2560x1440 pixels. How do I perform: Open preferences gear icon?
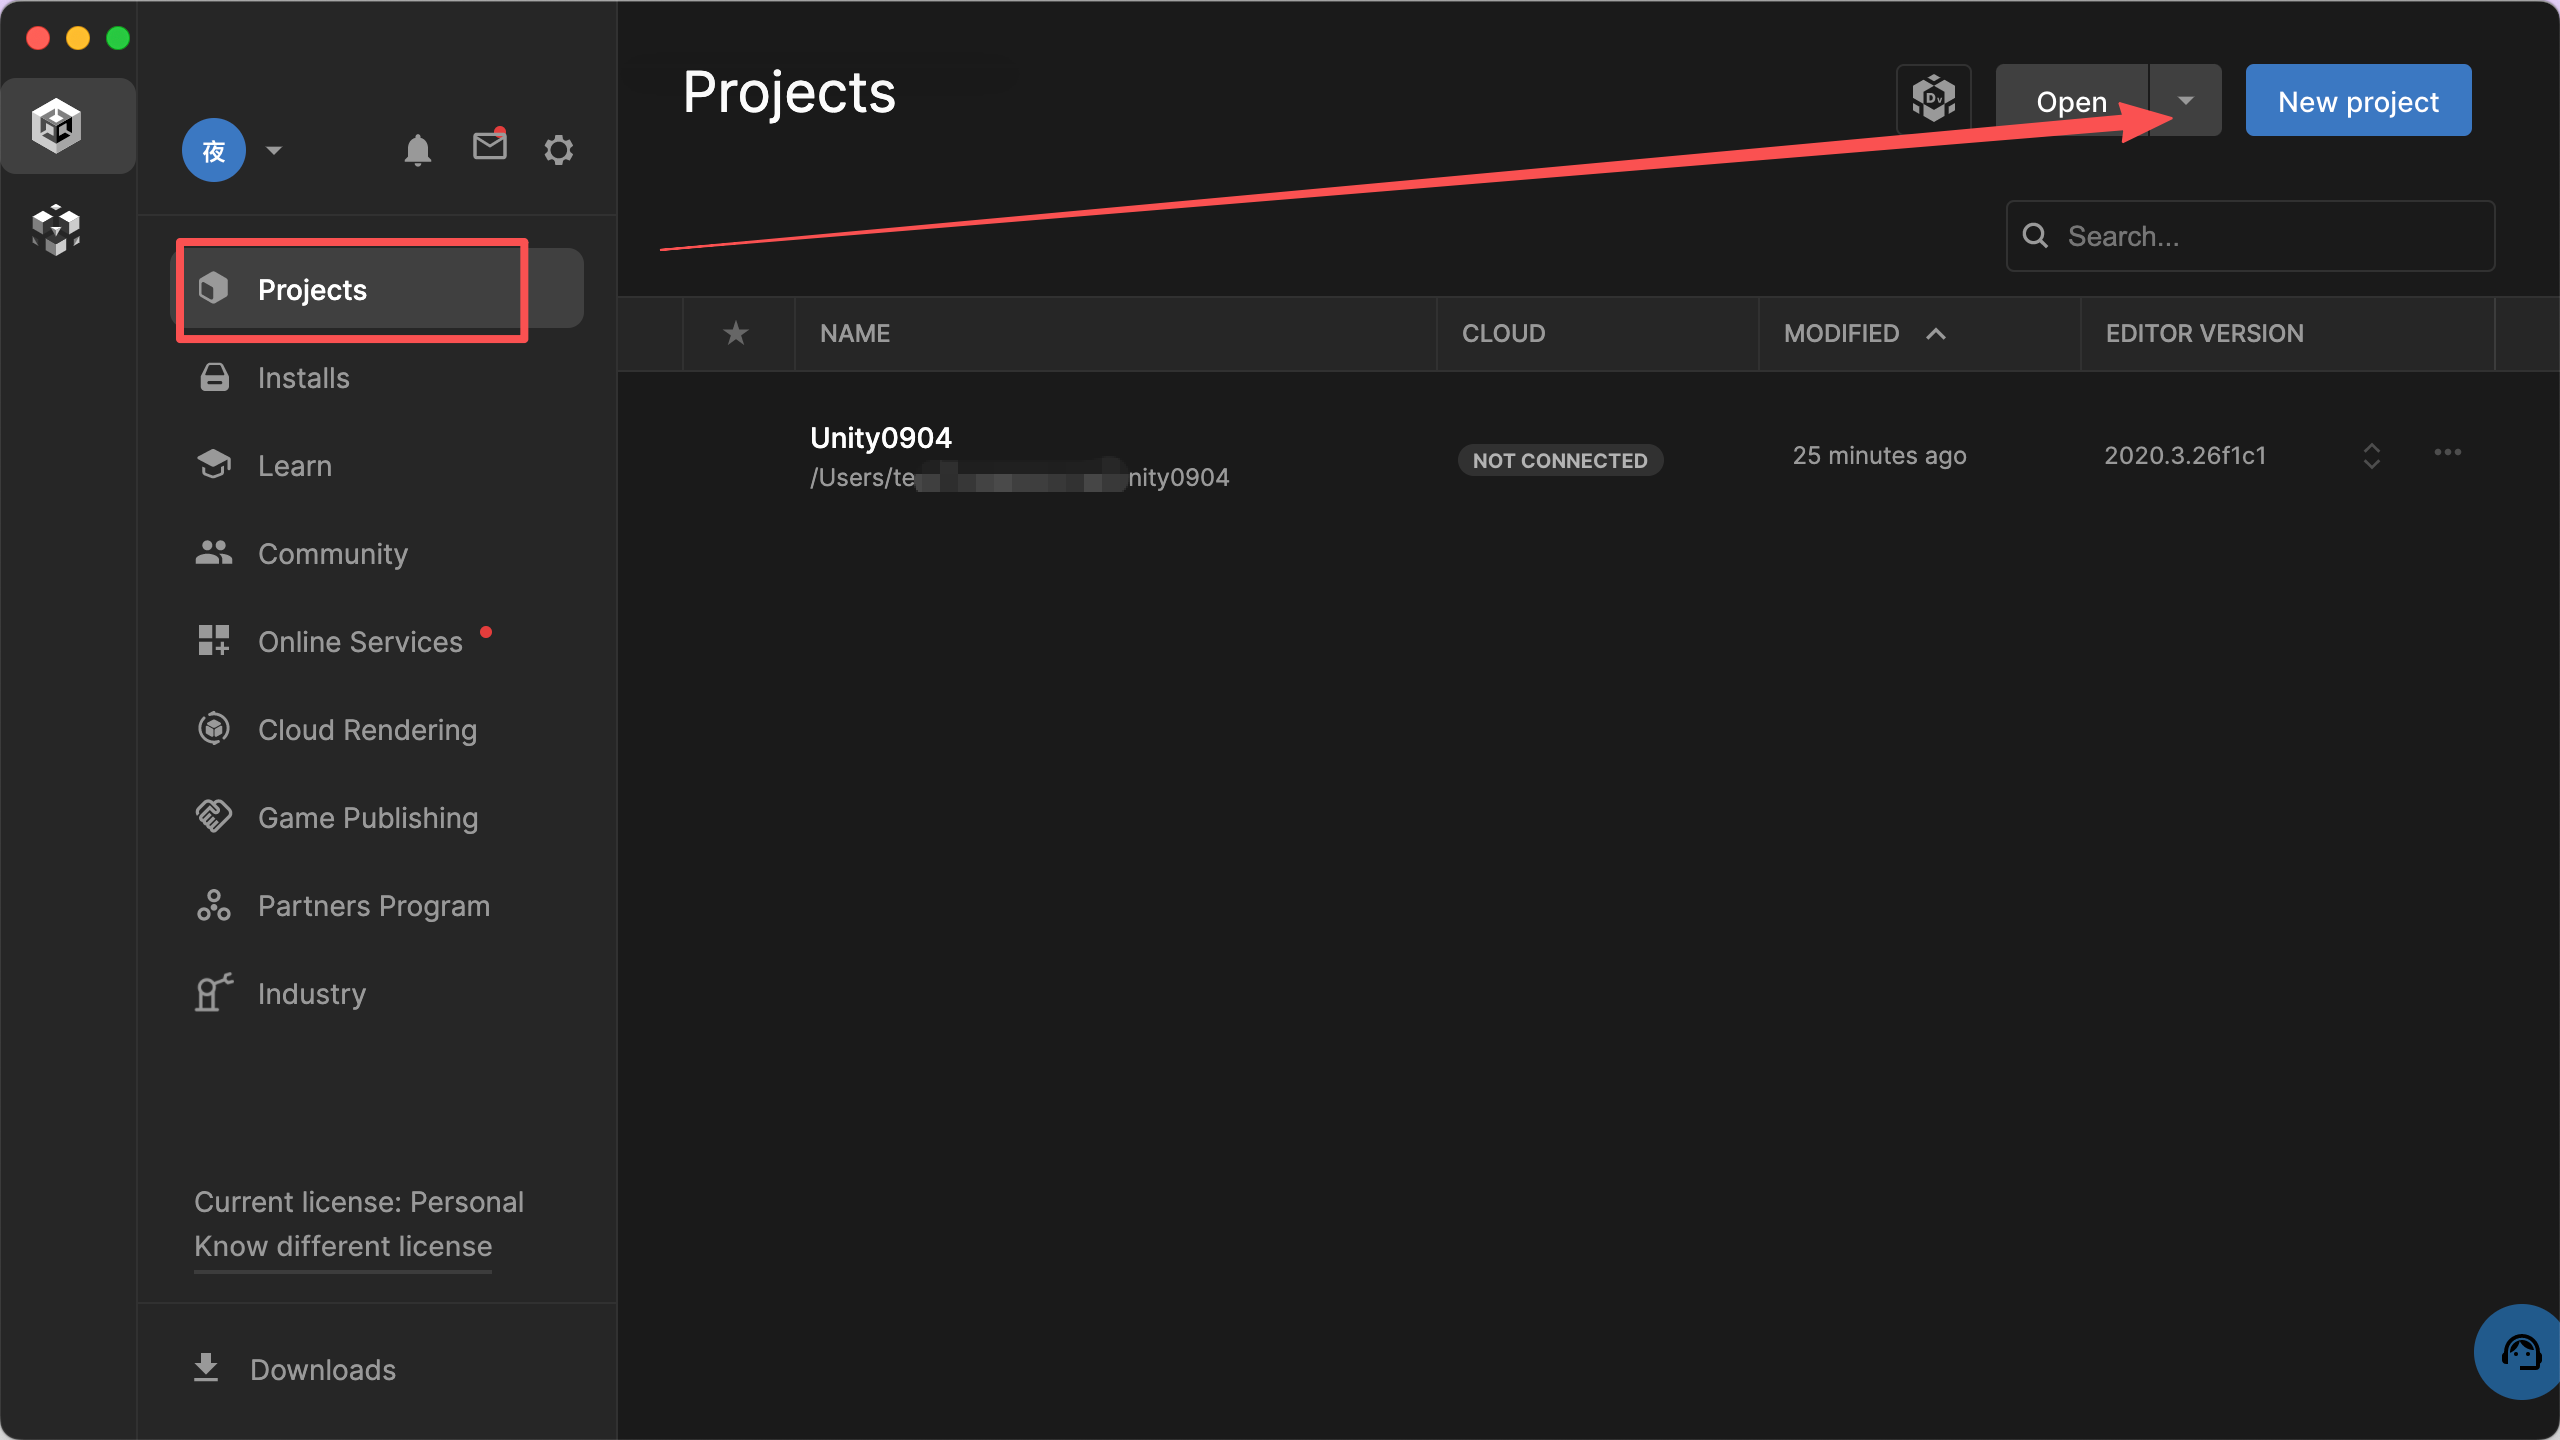pos(558,150)
